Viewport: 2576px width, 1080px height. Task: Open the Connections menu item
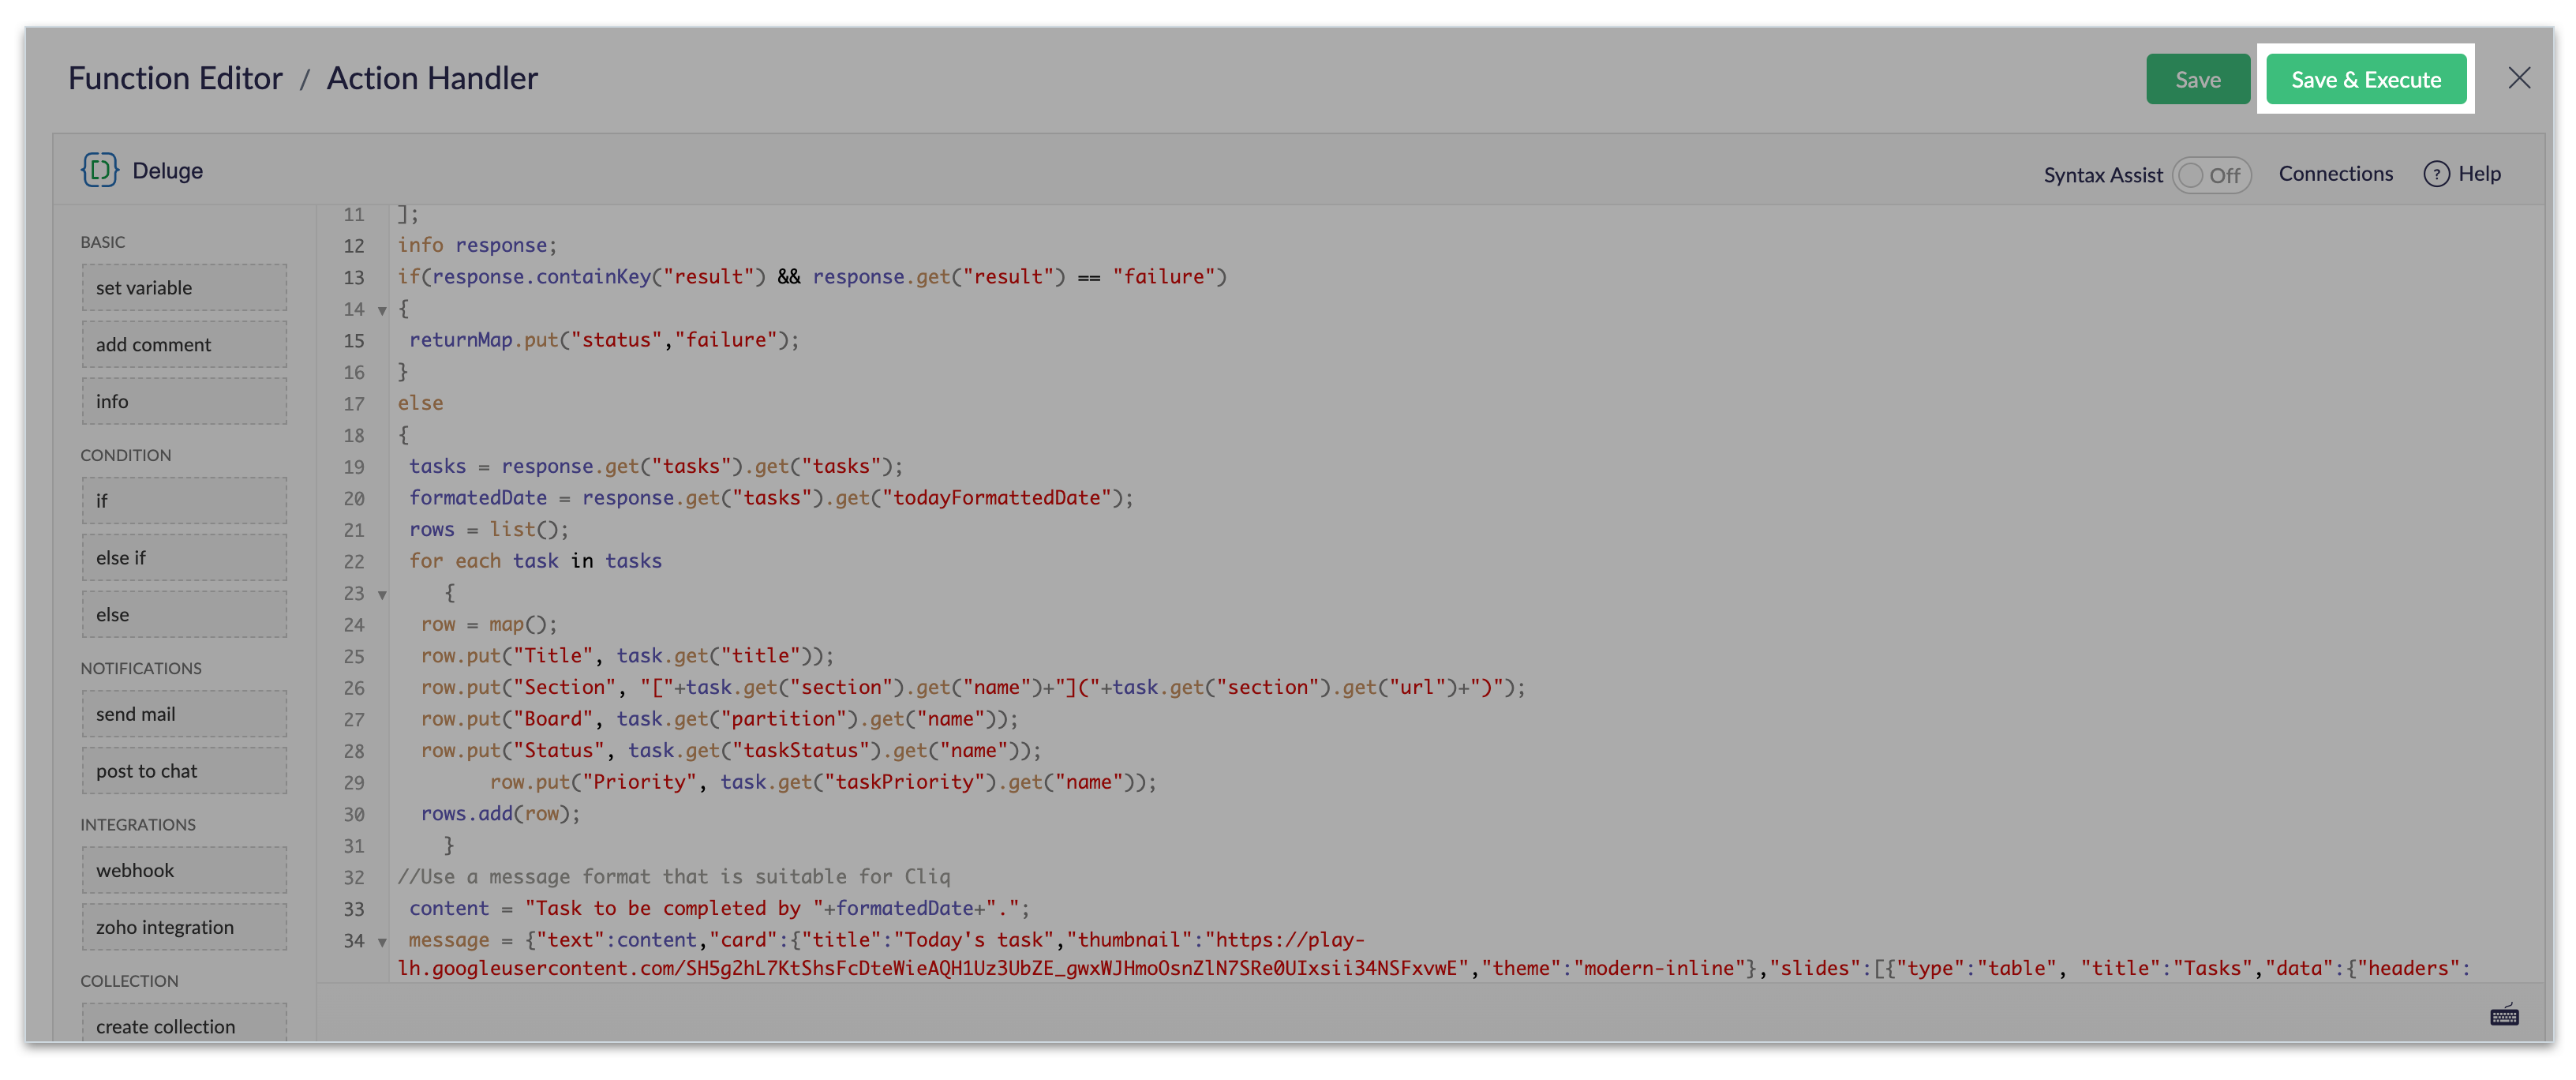point(2335,174)
